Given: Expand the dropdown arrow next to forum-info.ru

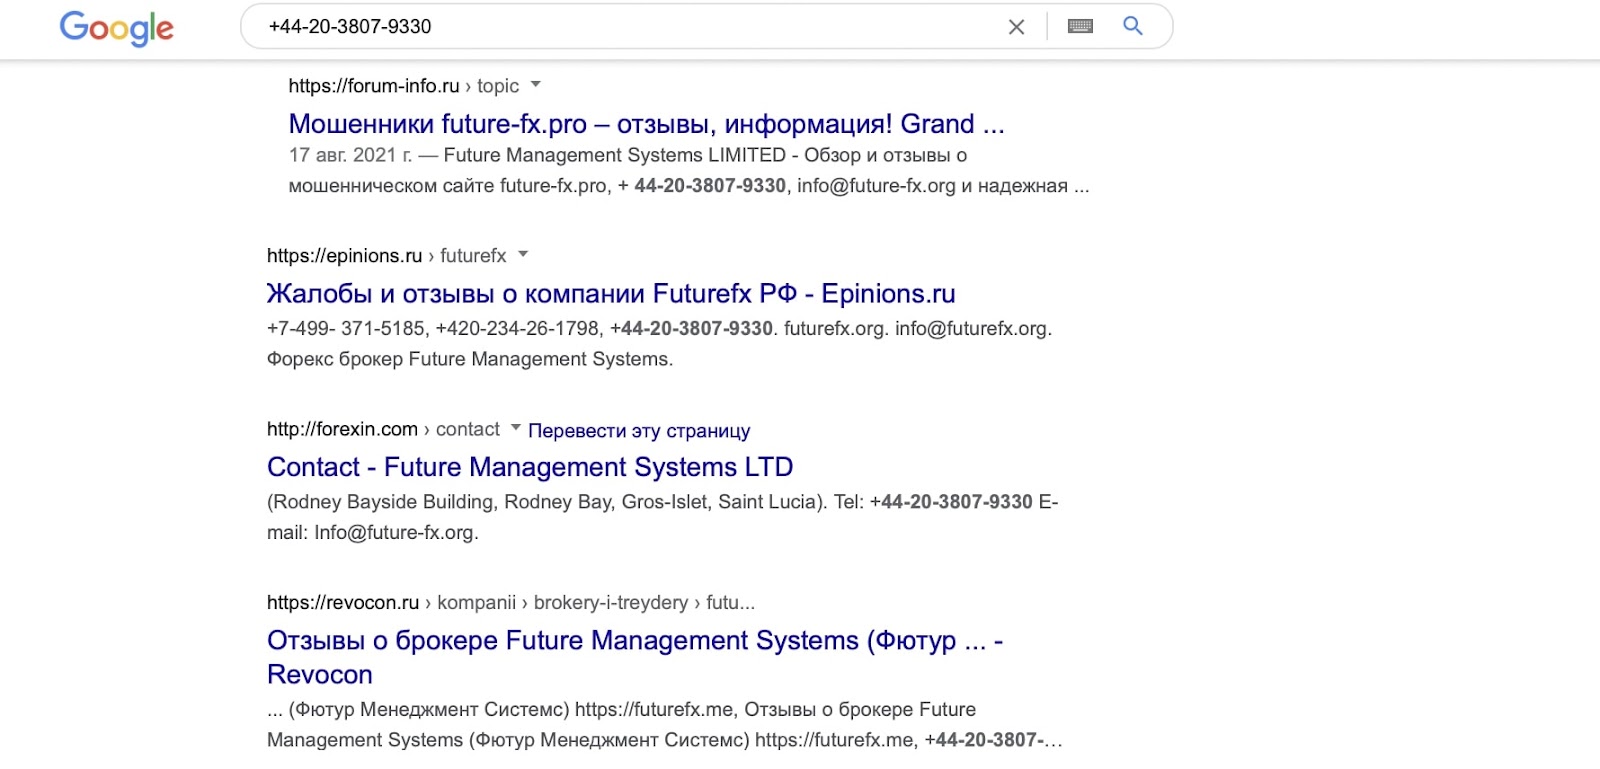Looking at the screenshot, I should point(535,84).
